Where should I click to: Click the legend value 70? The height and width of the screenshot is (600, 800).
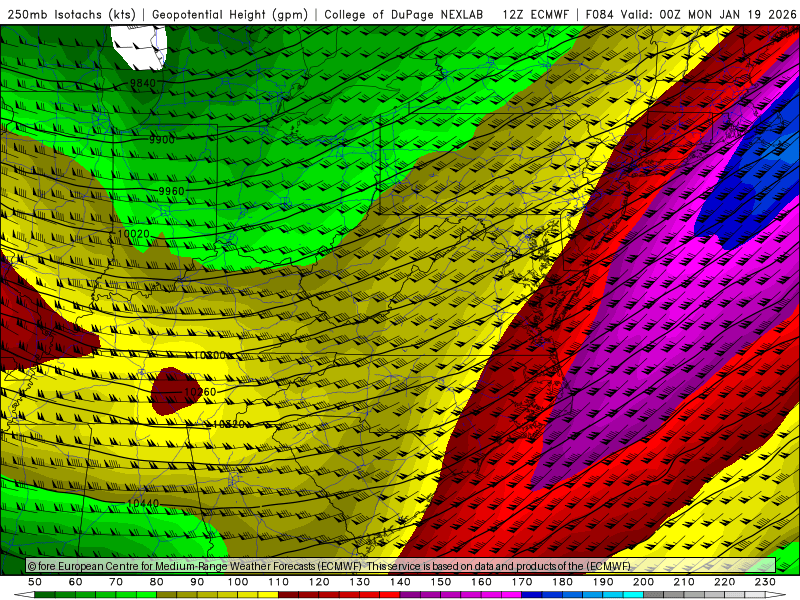click(x=116, y=582)
